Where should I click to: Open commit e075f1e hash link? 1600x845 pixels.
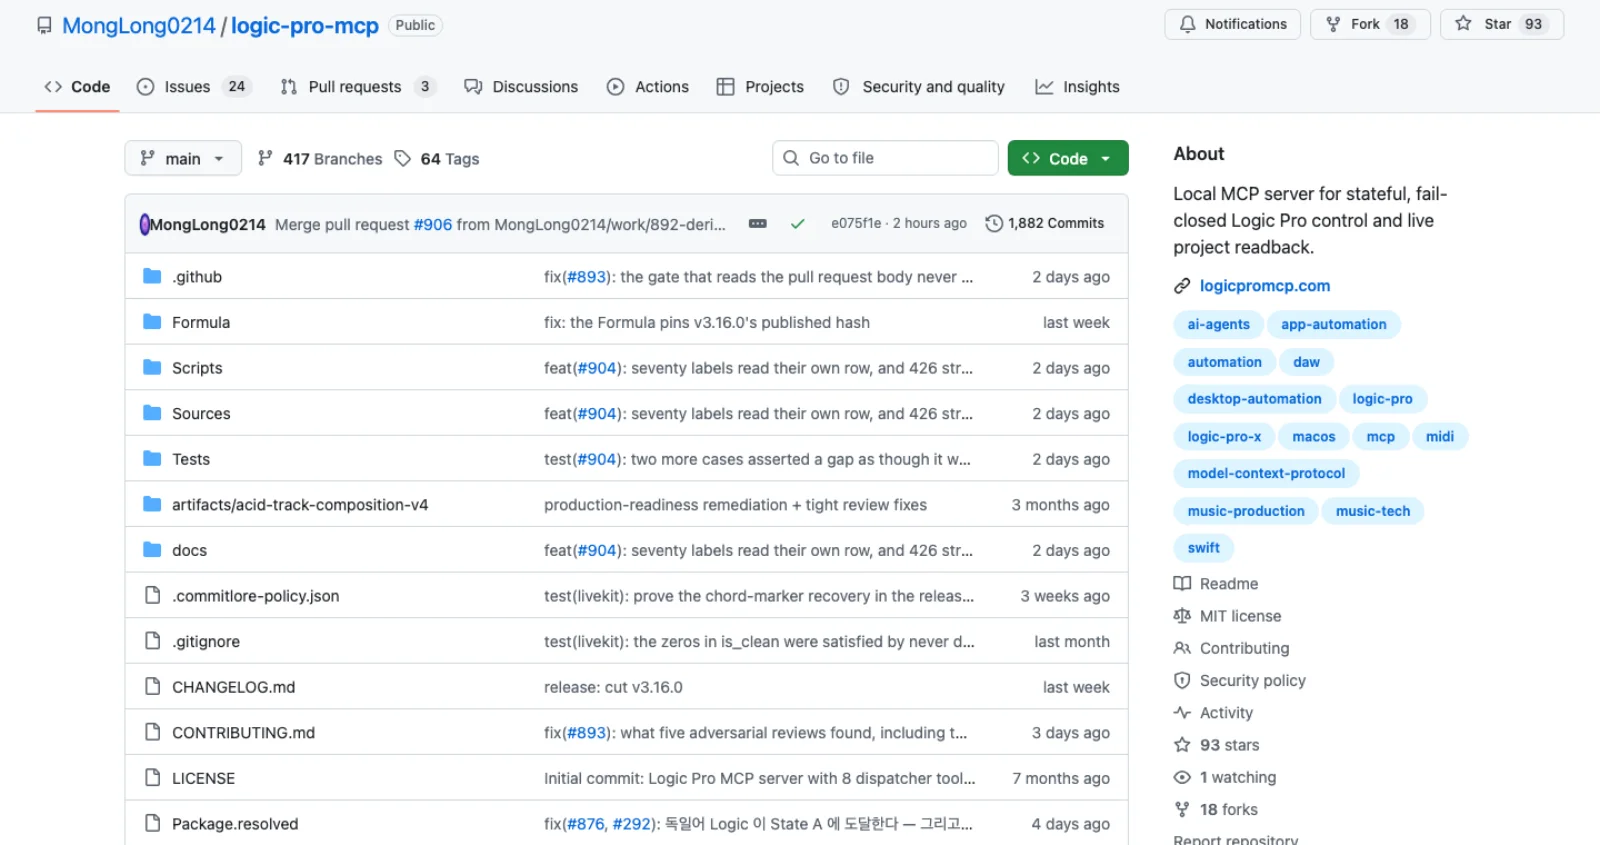(856, 223)
